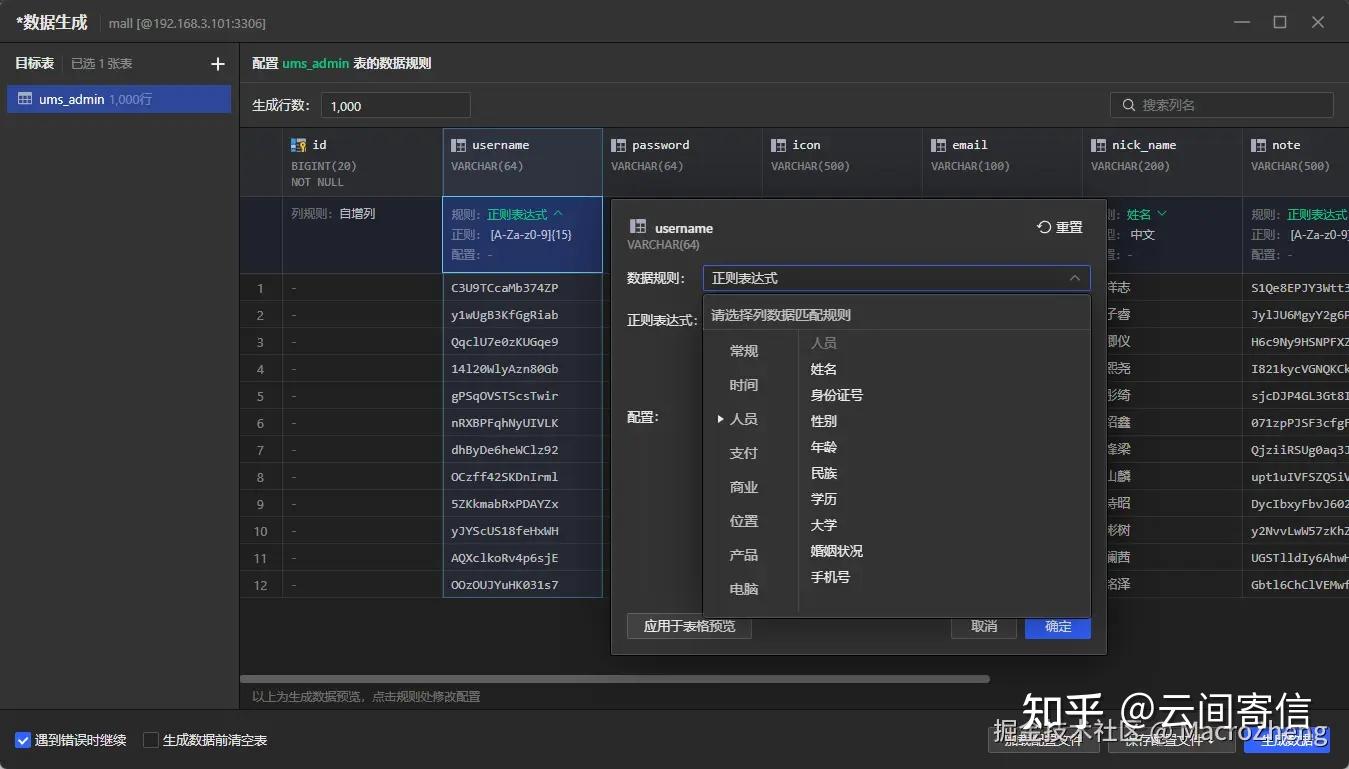Select the 常规 category in rule list
This screenshot has height=769, width=1349.
[x=744, y=351]
